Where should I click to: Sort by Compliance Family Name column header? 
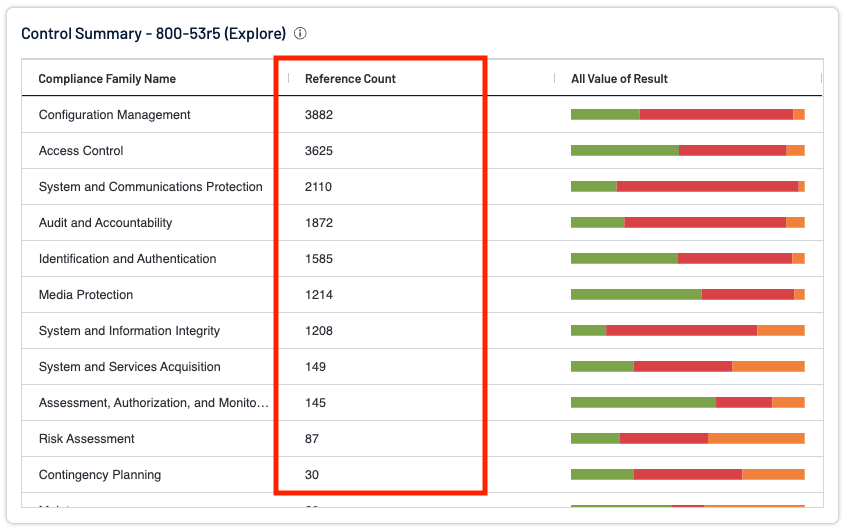pos(107,79)
